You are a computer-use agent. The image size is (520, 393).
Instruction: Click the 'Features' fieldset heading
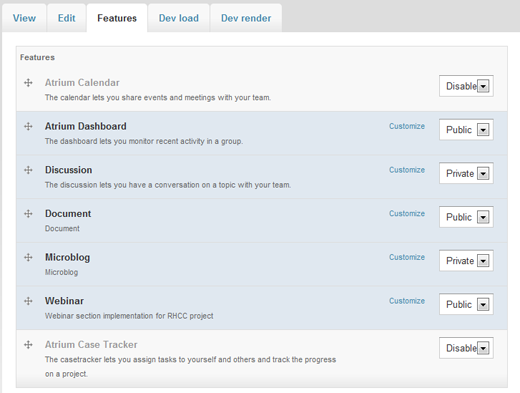click(x=37, y=57)
